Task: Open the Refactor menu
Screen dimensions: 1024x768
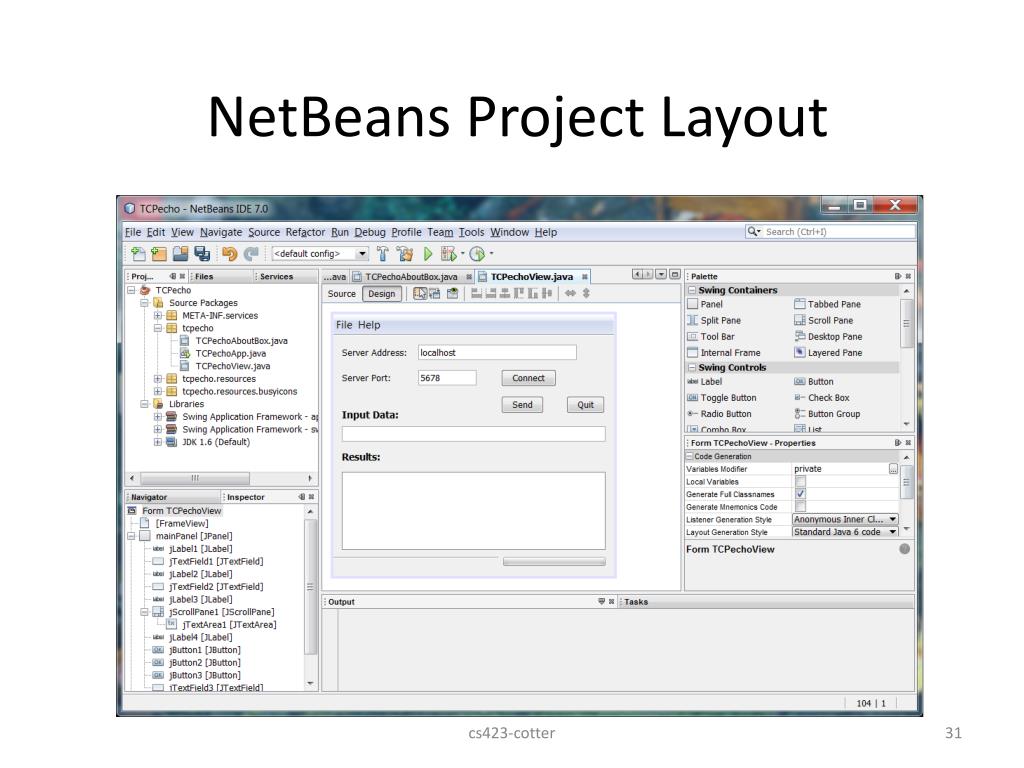Action: 305,232
